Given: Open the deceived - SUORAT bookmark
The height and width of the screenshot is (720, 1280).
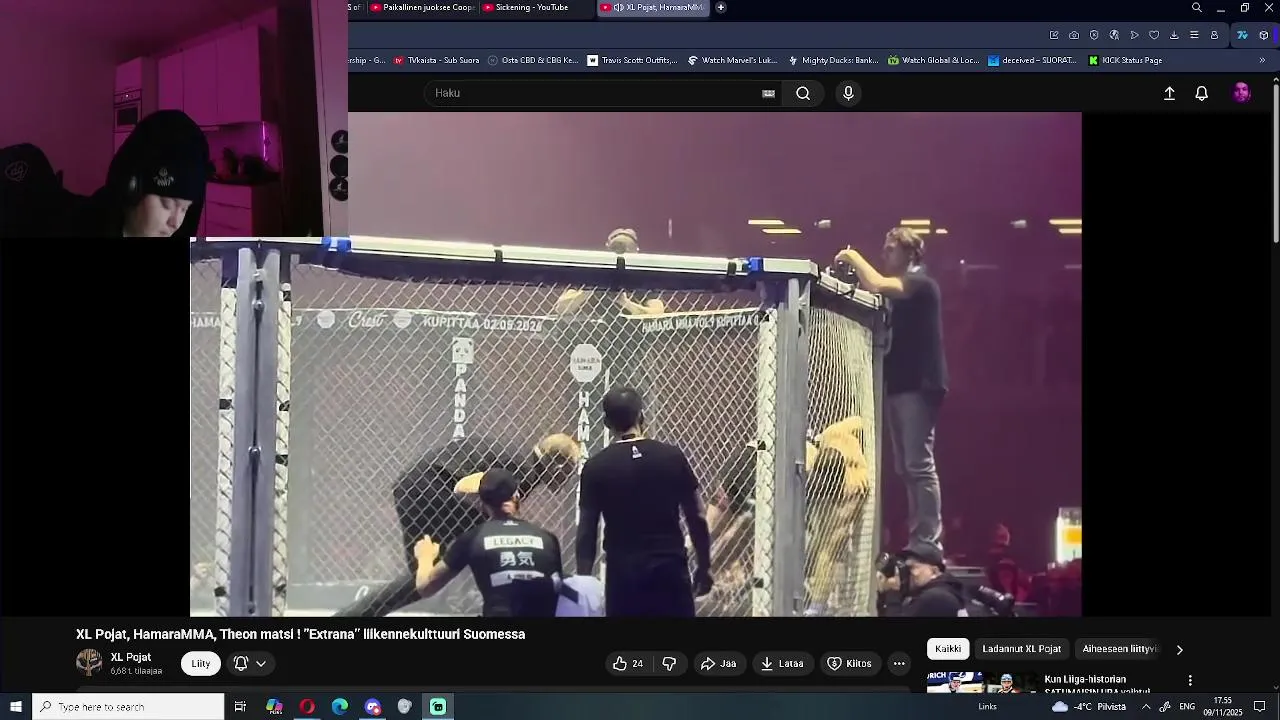Looking at the screenshot, I should (x=1032, y=60).
